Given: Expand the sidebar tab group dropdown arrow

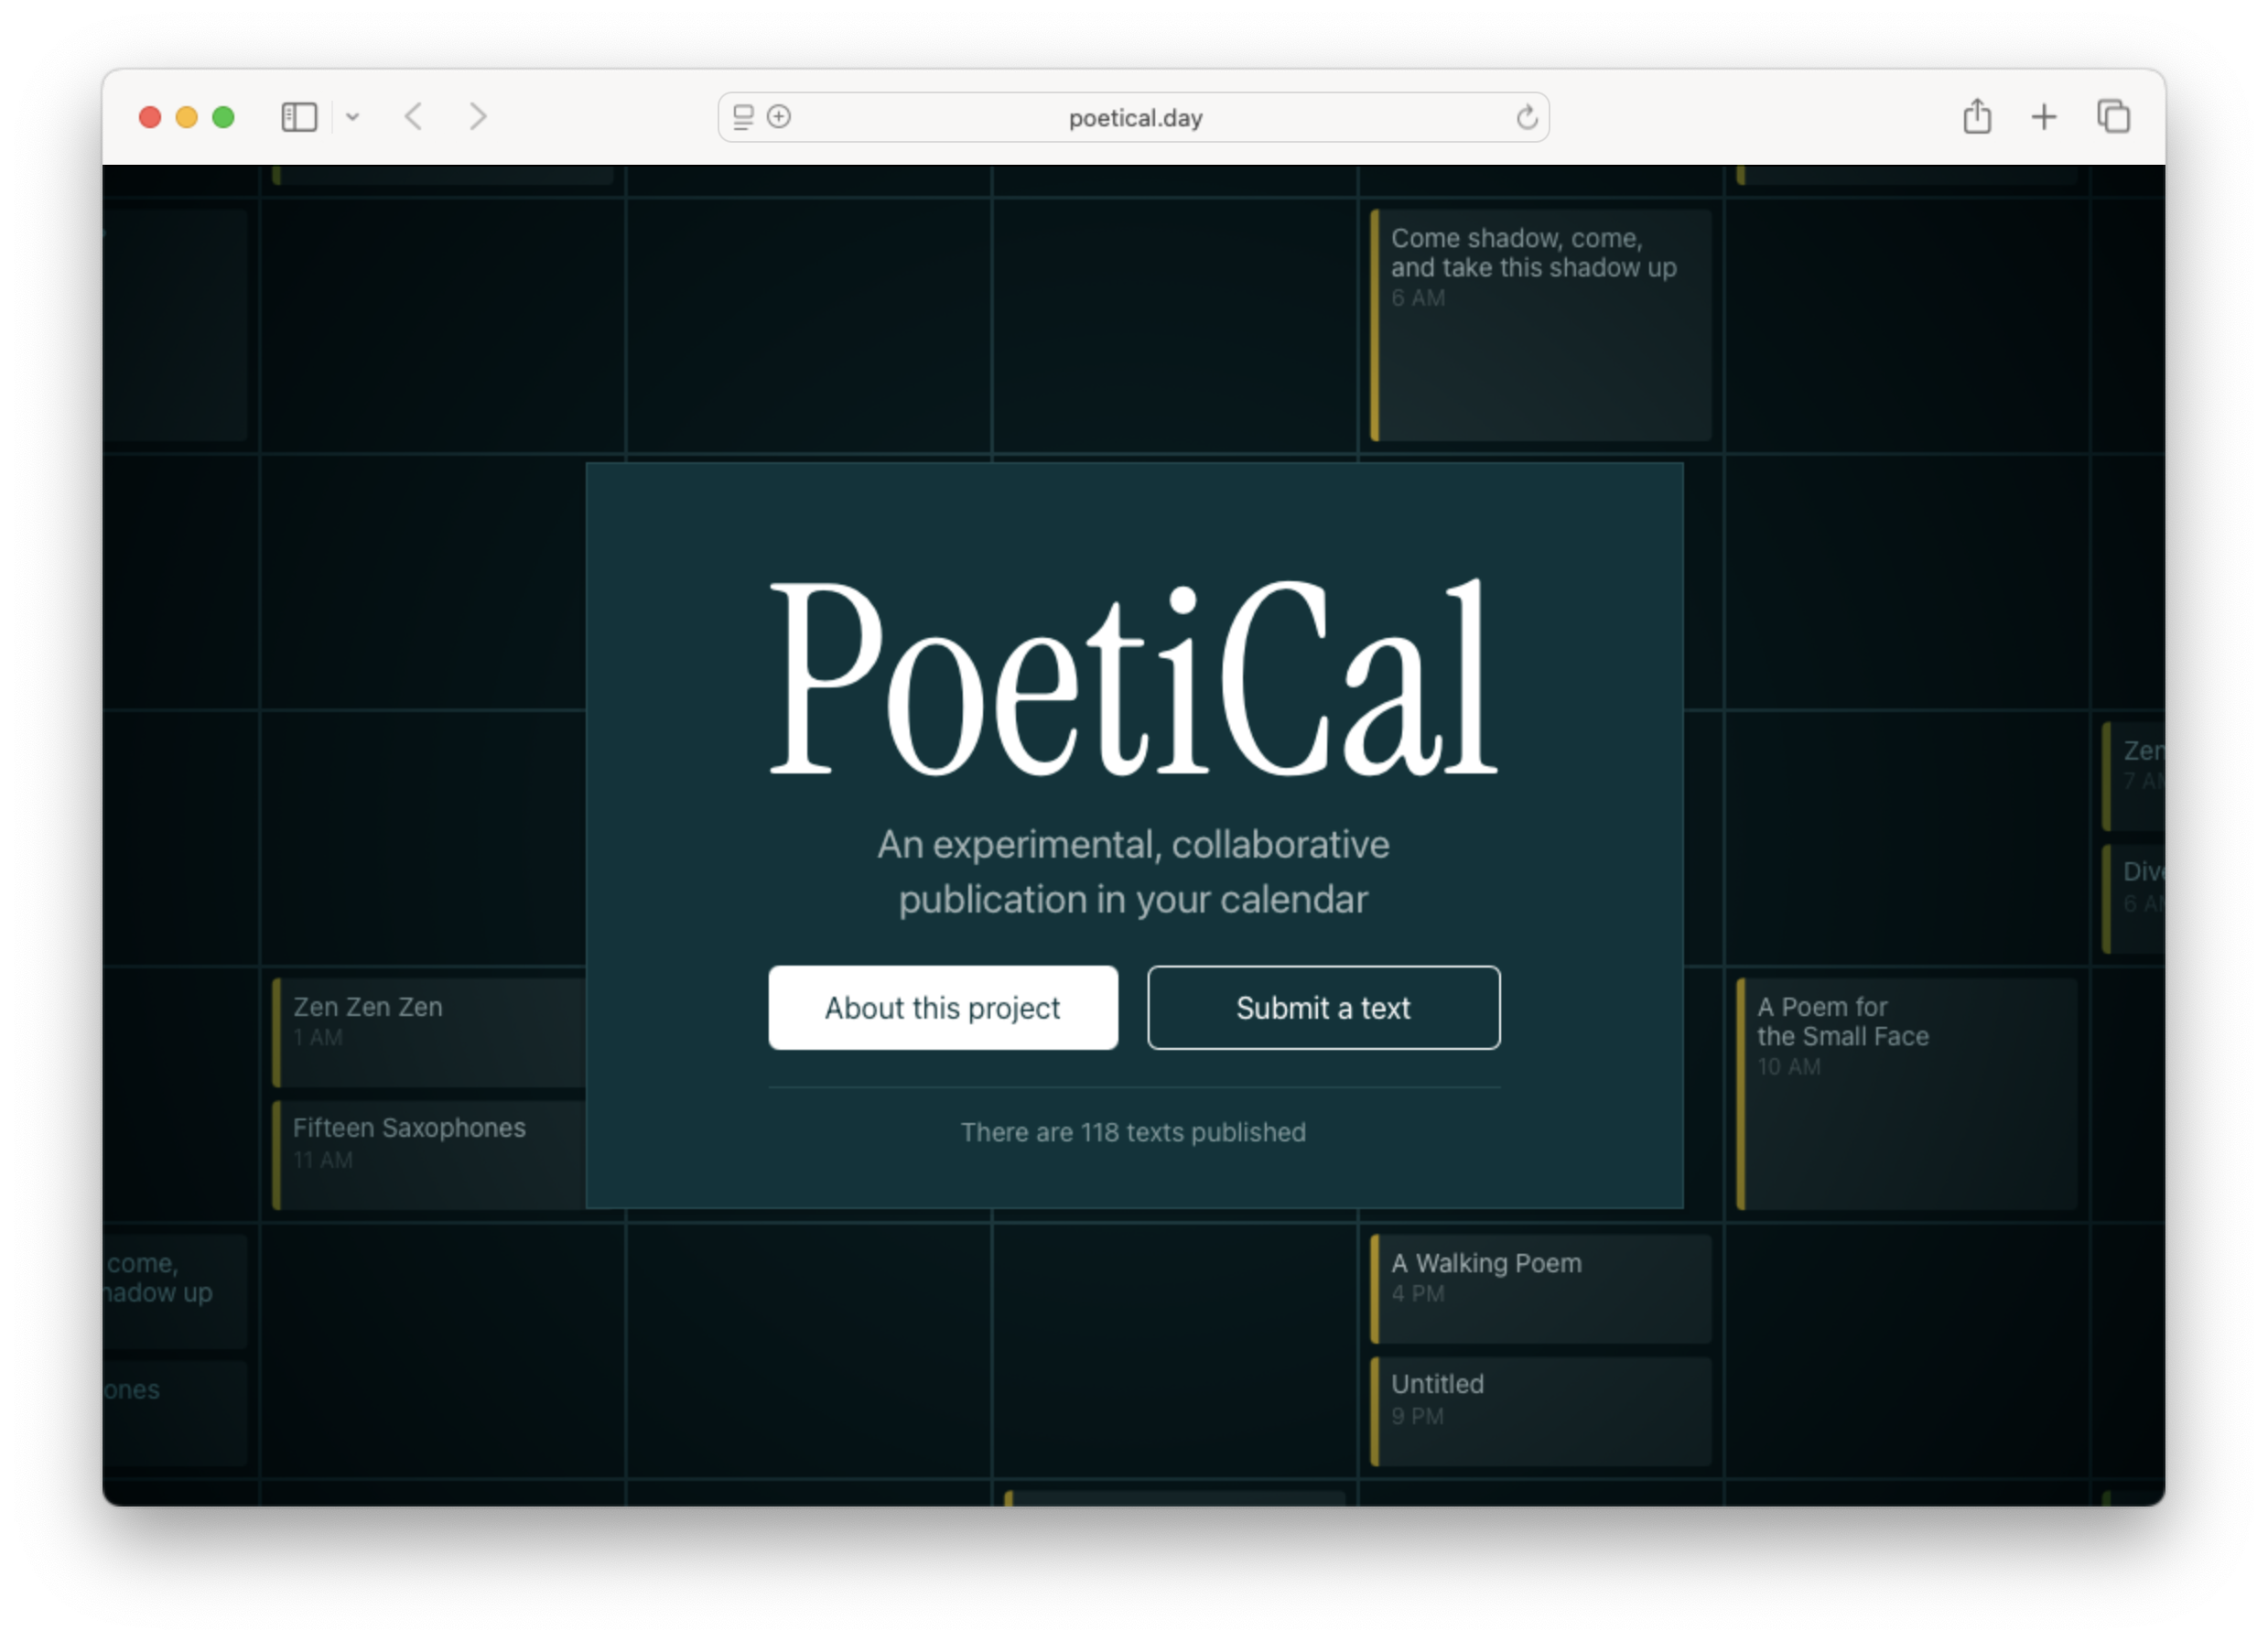Looking at the screenshot, I should tap(352, 117).
